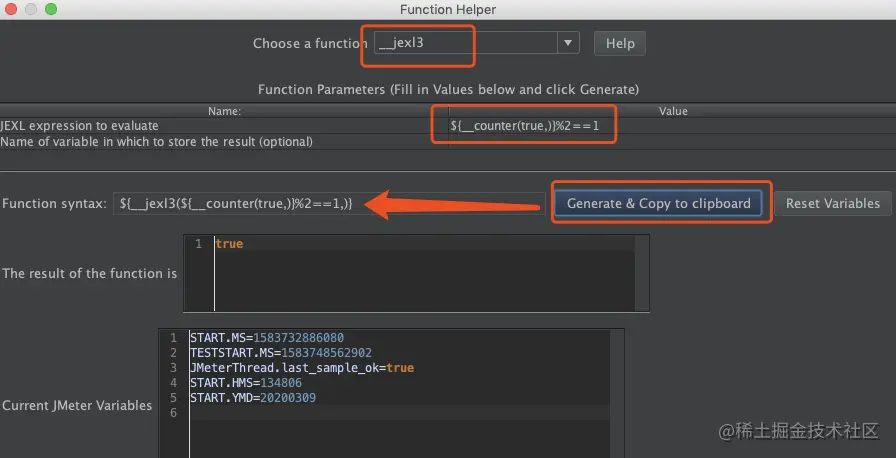Image resolution: width=896 pixels, height=458 pixels.
Task: Click the Reset Variables button
Action: point(833,203)
